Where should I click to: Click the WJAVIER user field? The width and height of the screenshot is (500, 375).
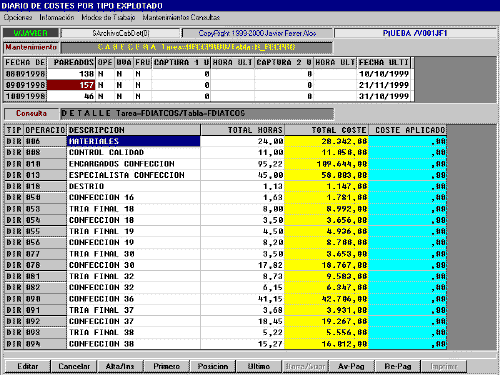click(31, 33)
